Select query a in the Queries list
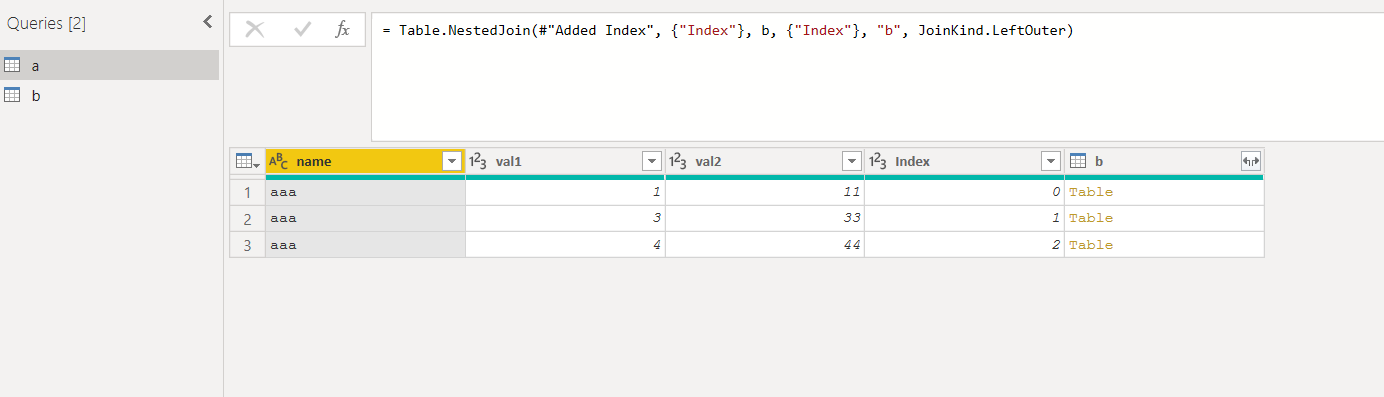The height and width of the screenshot is (397, 1384). click(x=110, y=65)
